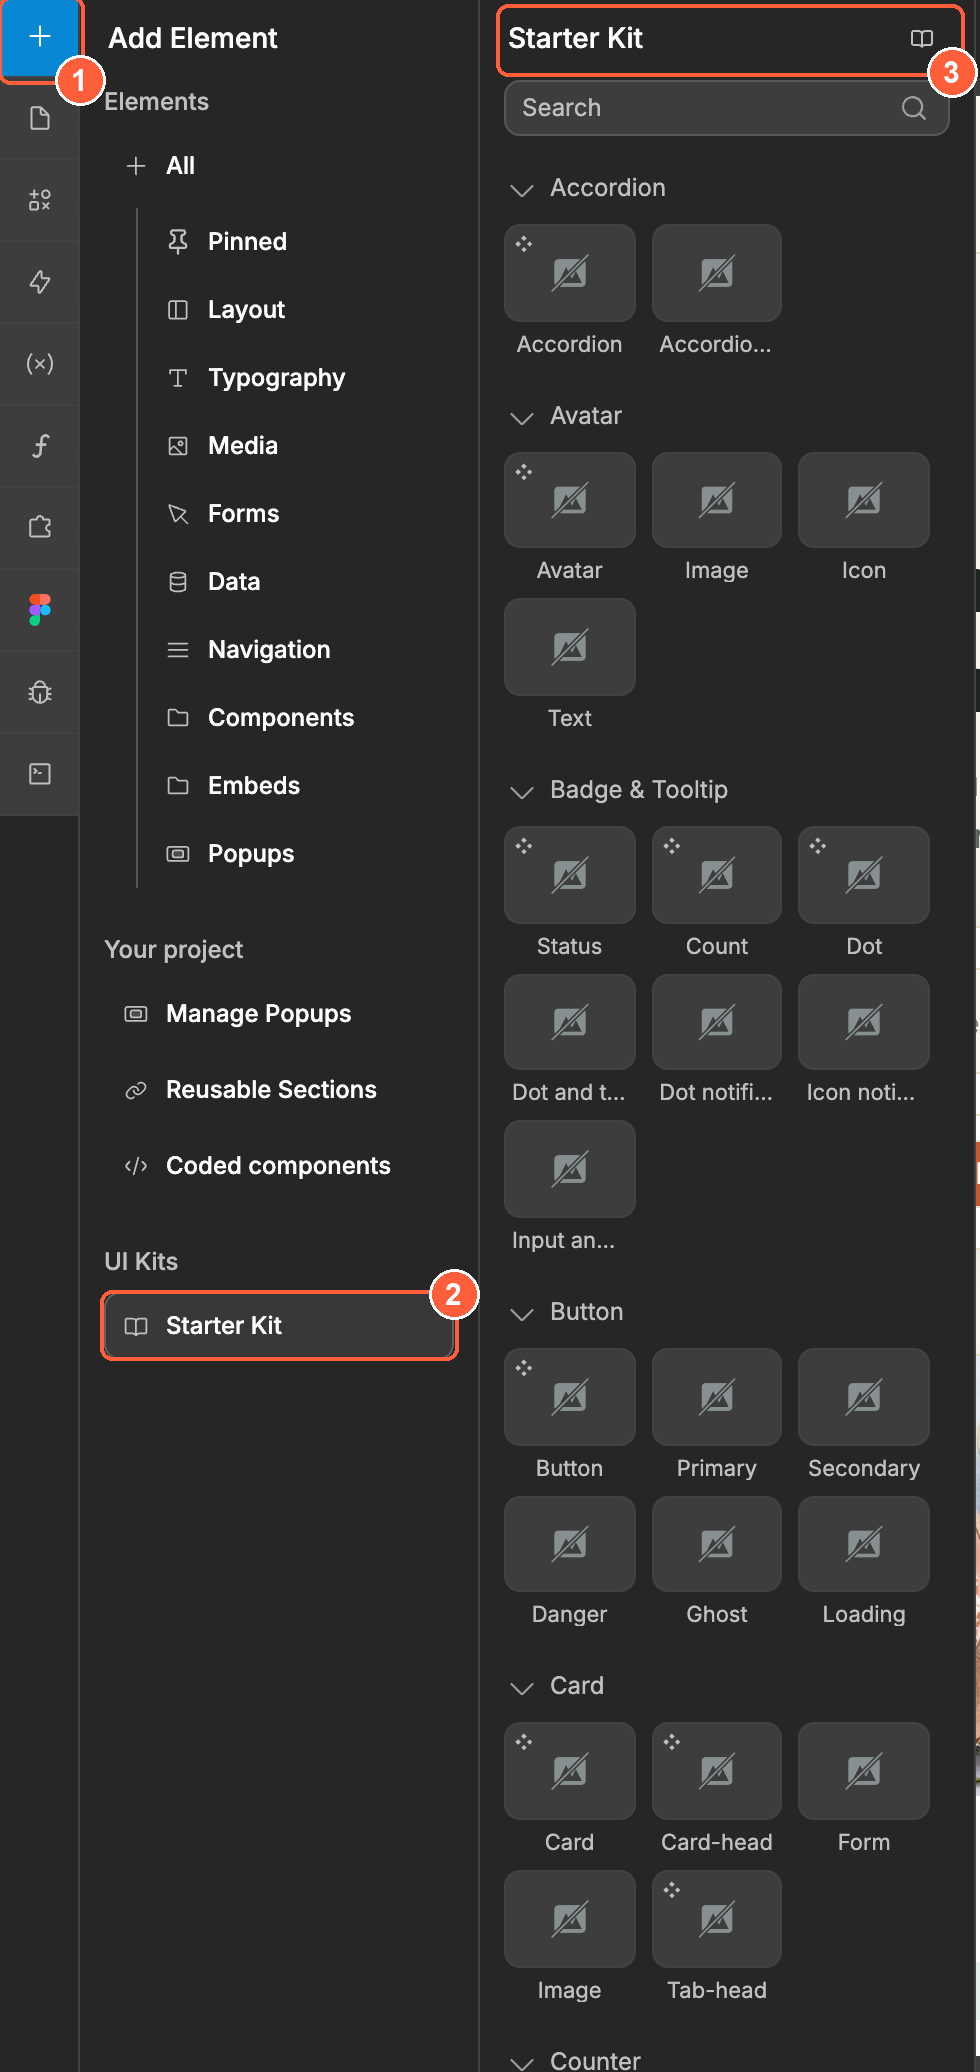Open the Media elements category

coord(222,446)
